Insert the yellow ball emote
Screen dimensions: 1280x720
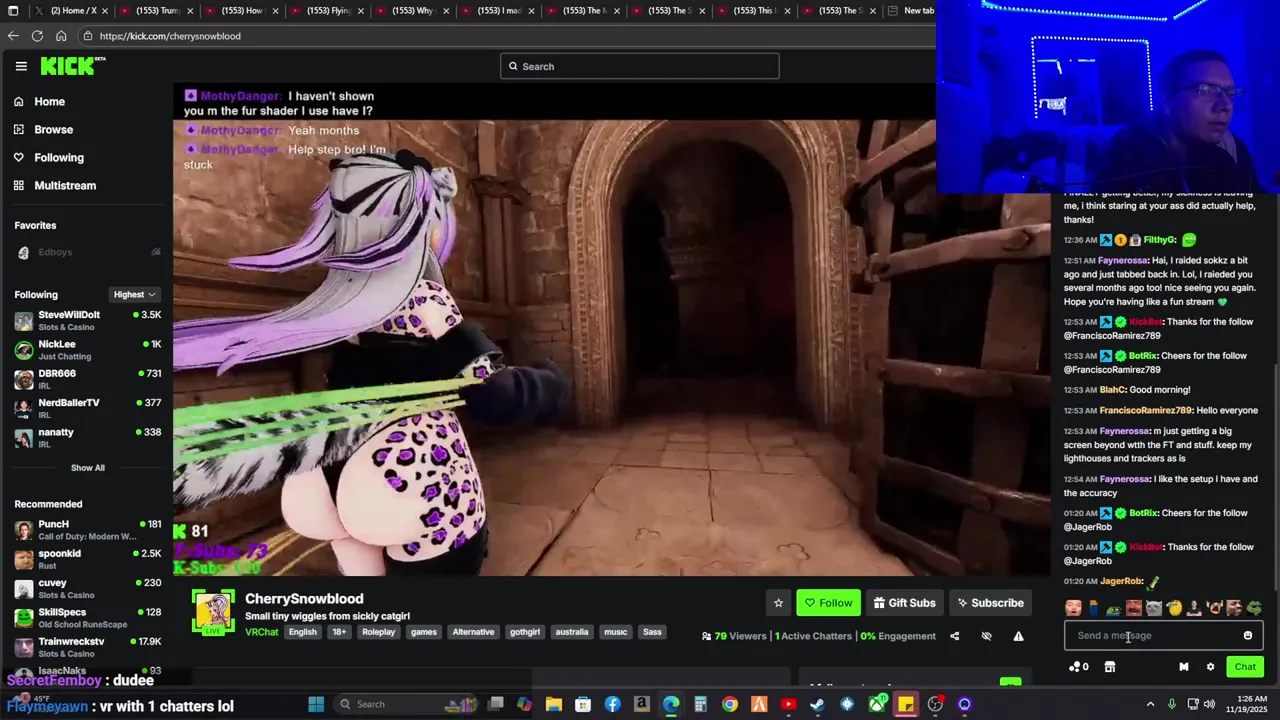click(x=1174, y=608)
